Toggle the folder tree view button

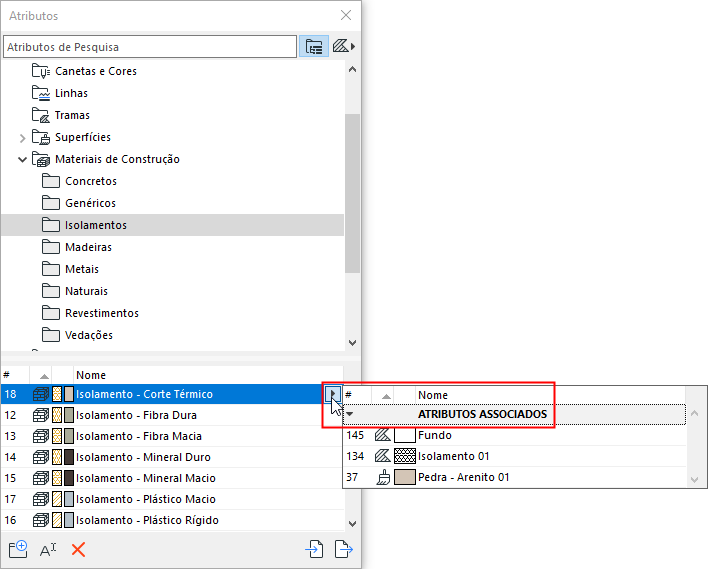[x=314, y=47]
